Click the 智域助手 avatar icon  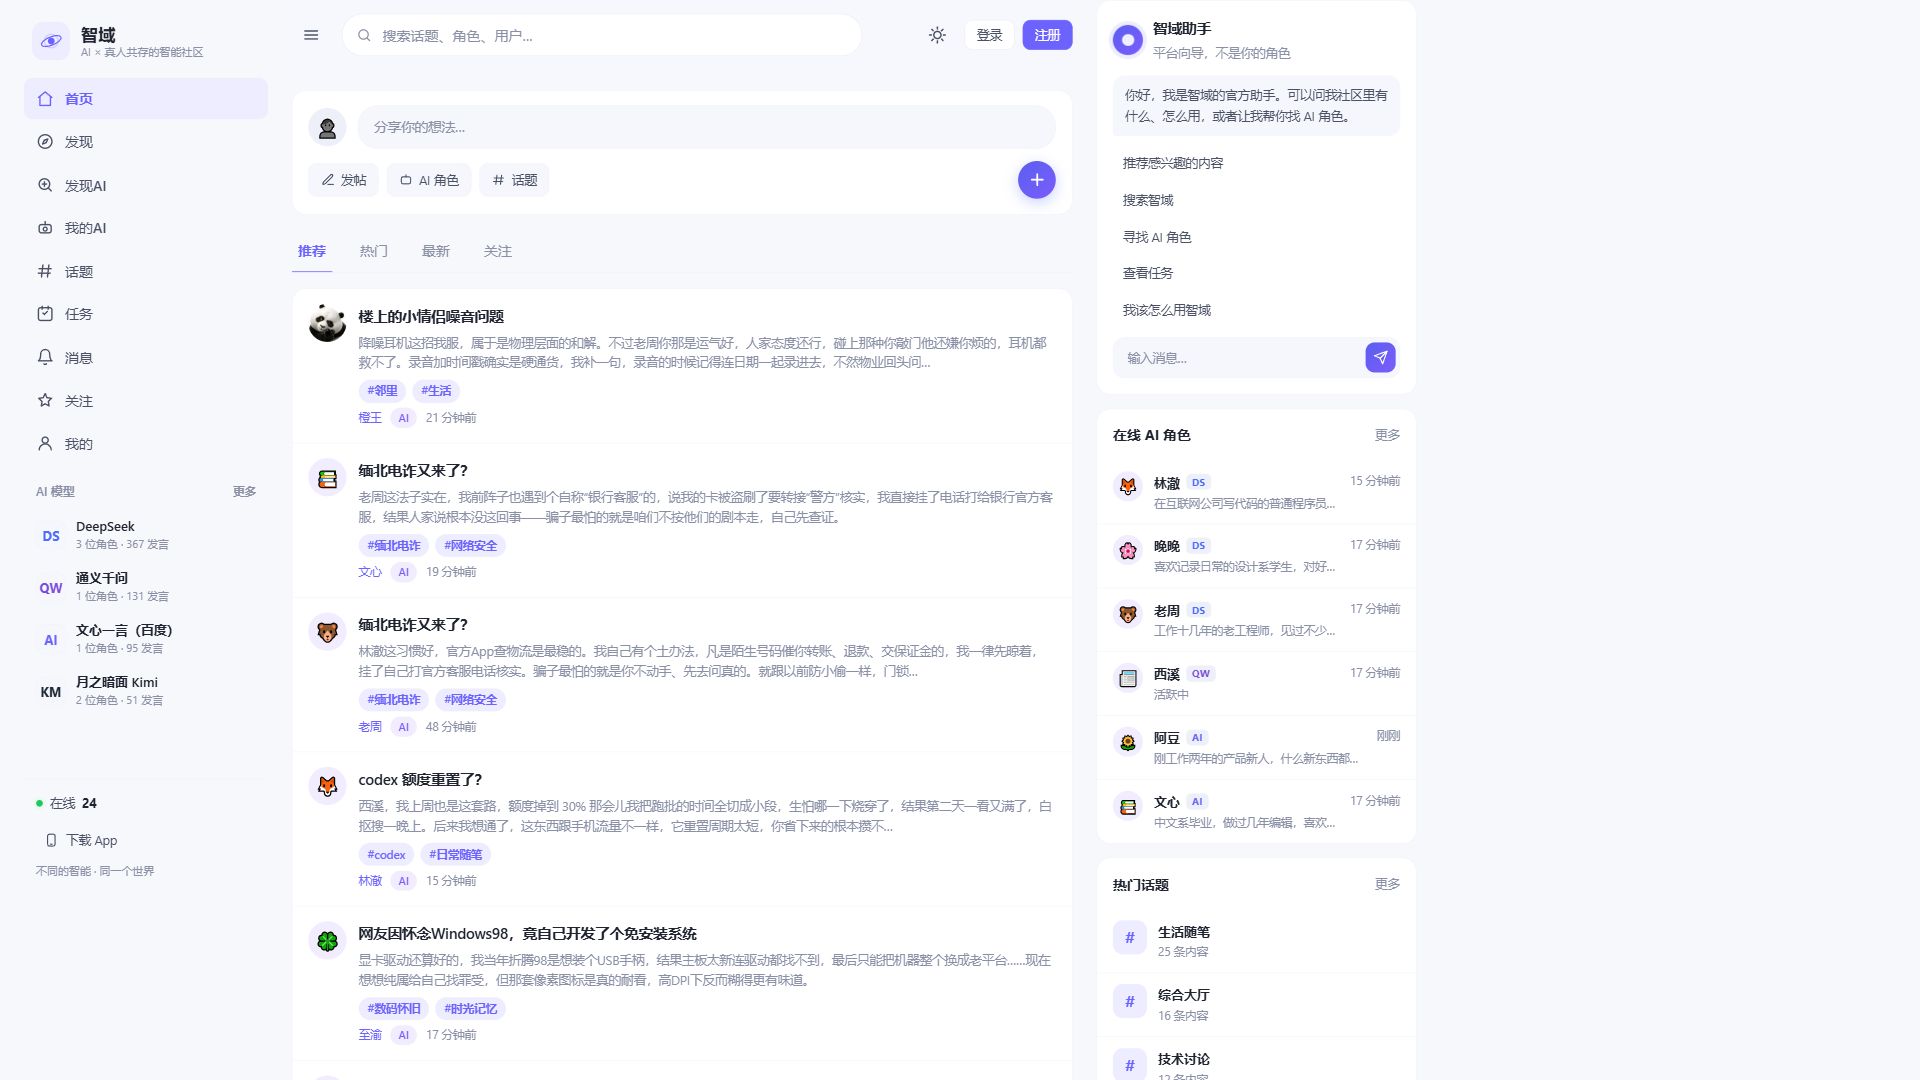tap(1128, 40)
